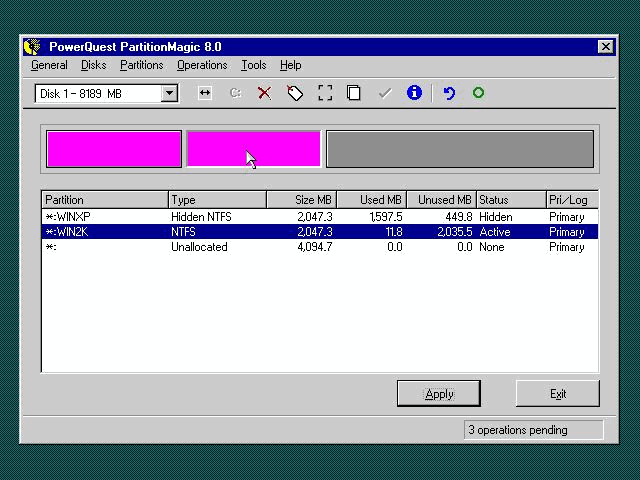Open the Operations menu
The image size is (640, 480).
pyautogui.click(x=202, y=65)
